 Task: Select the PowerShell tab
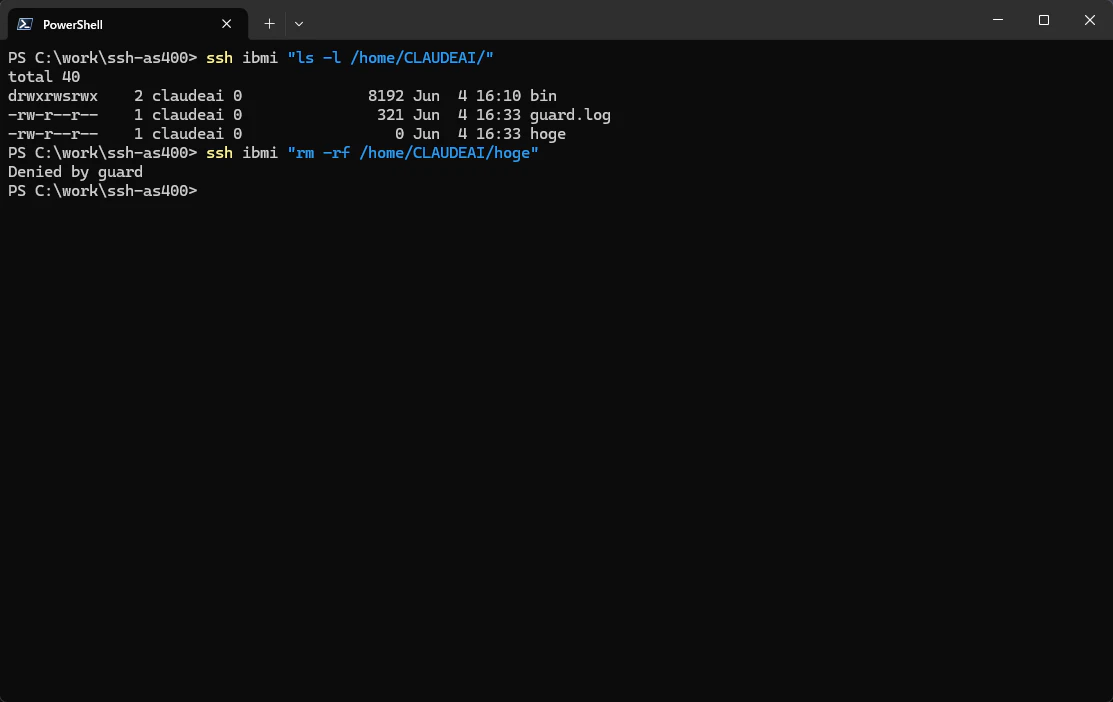pos(128,24)
